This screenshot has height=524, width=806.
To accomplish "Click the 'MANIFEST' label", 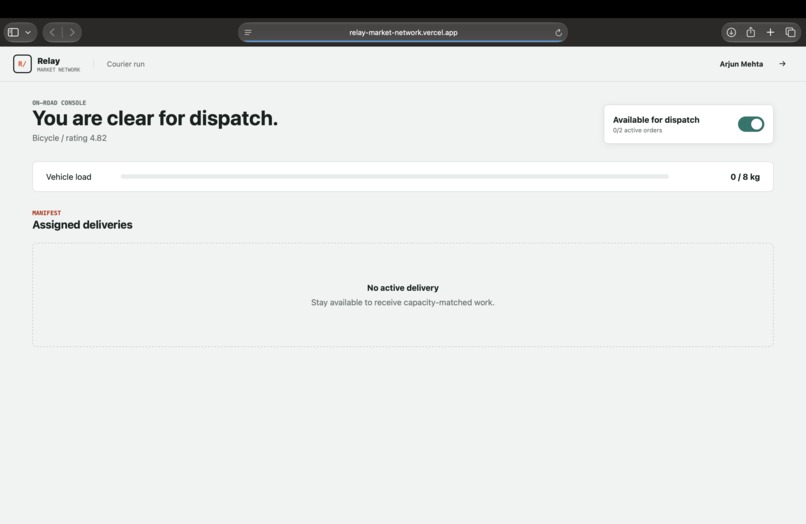I will tap(46, 213).
